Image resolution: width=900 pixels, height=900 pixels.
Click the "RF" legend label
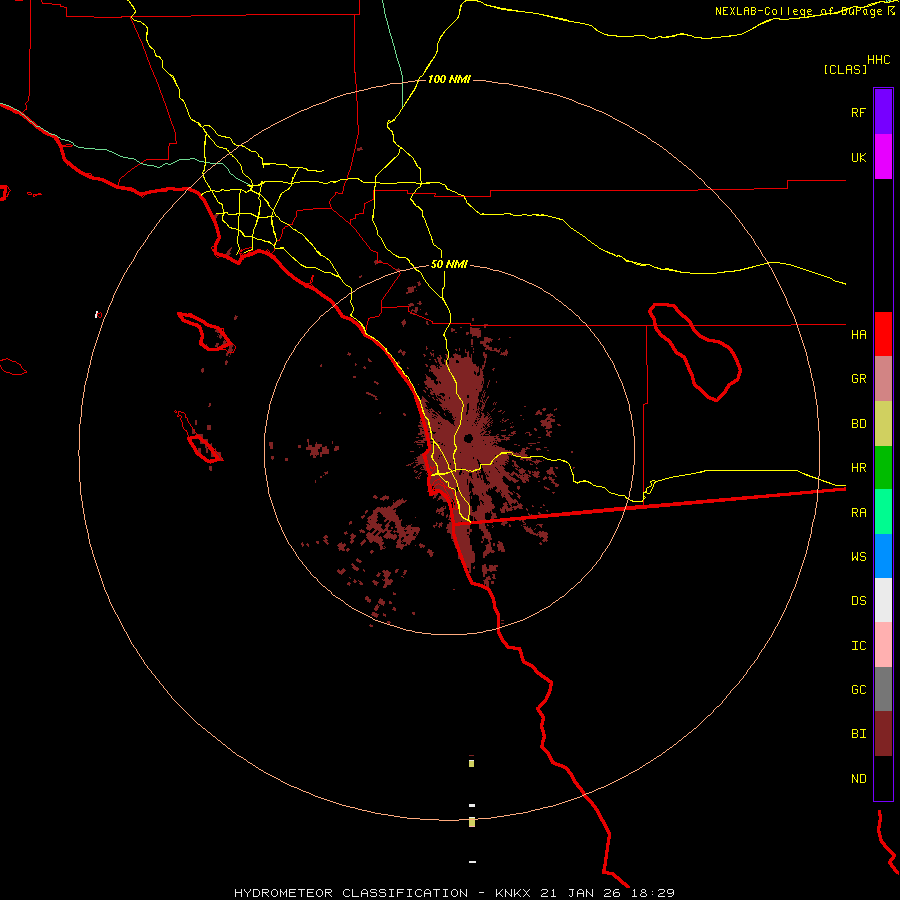[858, 112]
